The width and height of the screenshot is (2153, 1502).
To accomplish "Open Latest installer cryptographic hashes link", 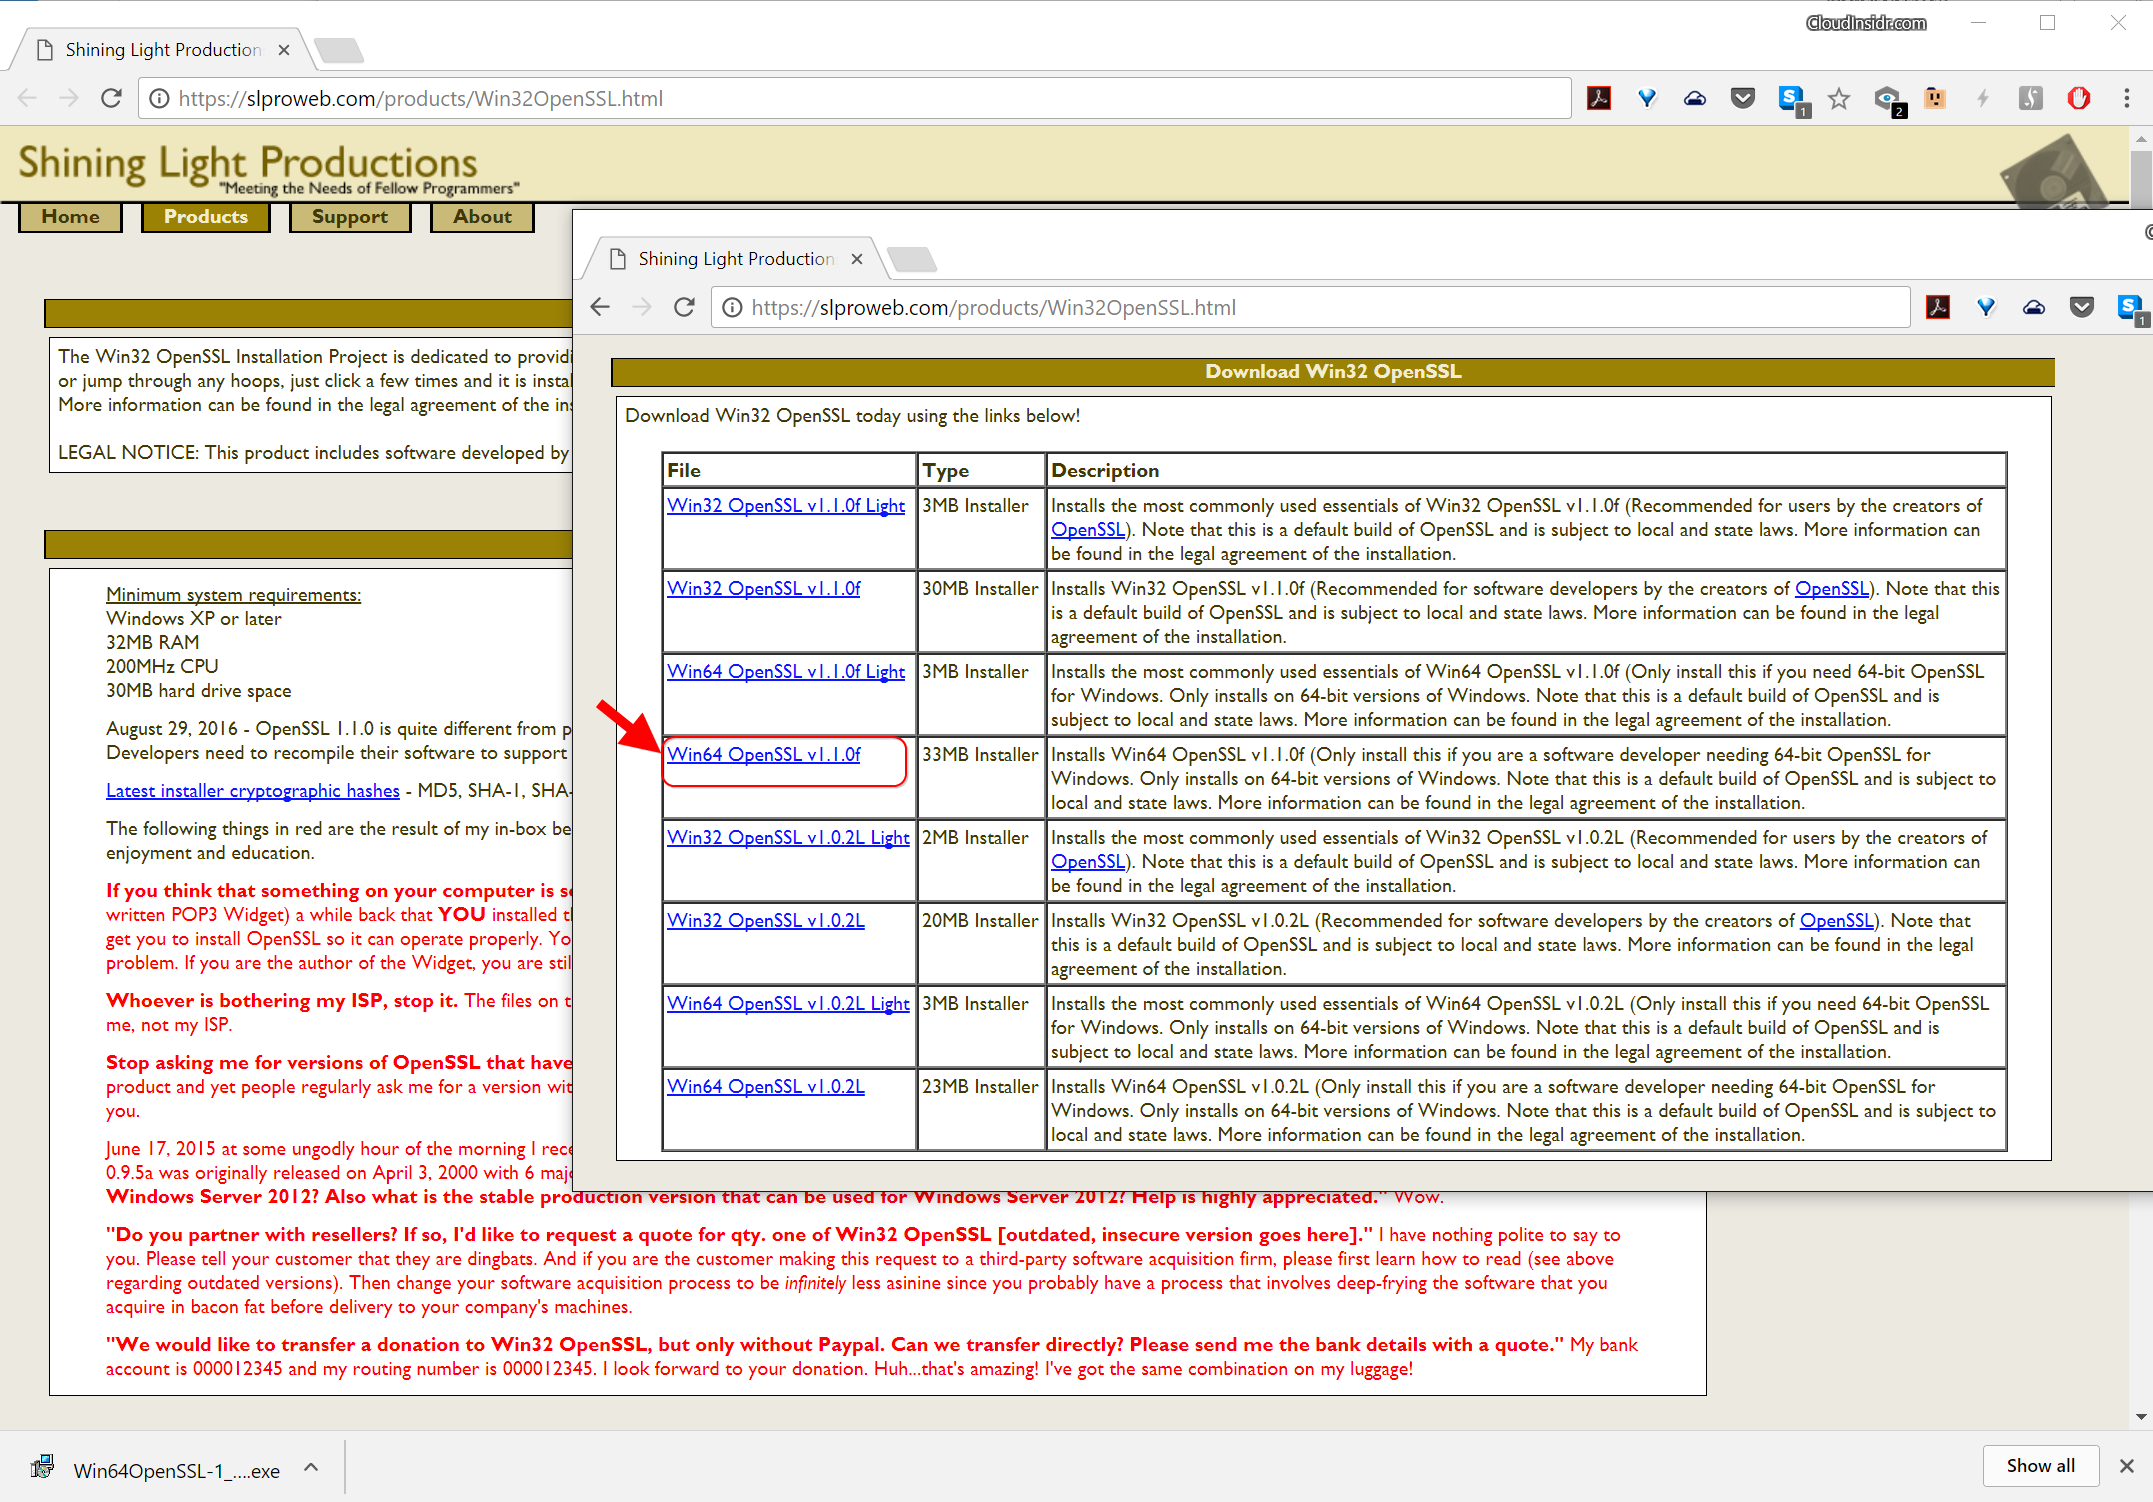I will coord(253,791).
